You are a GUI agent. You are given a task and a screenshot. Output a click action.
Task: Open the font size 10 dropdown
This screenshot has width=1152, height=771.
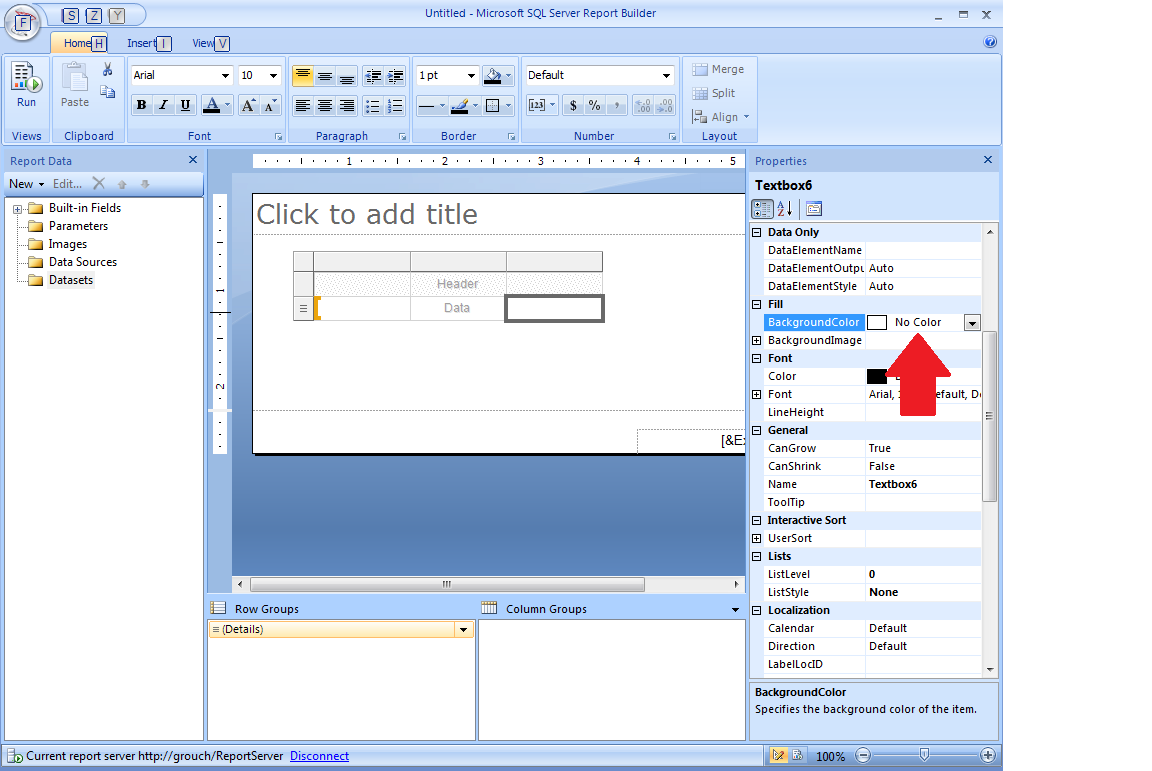tap(273, 76)
